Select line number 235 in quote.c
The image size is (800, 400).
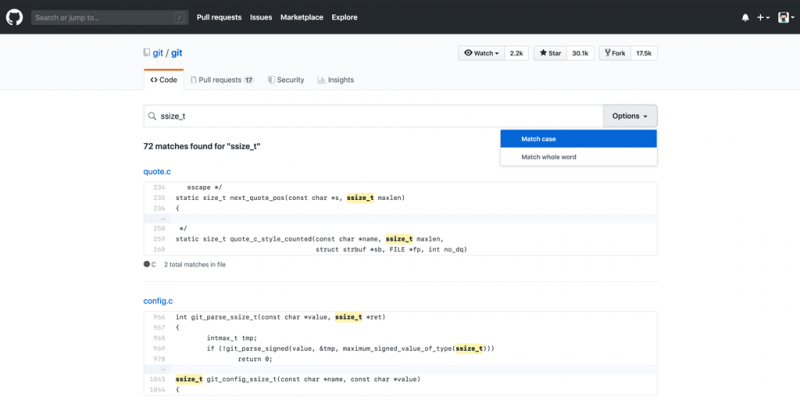(x=159, y=197)
